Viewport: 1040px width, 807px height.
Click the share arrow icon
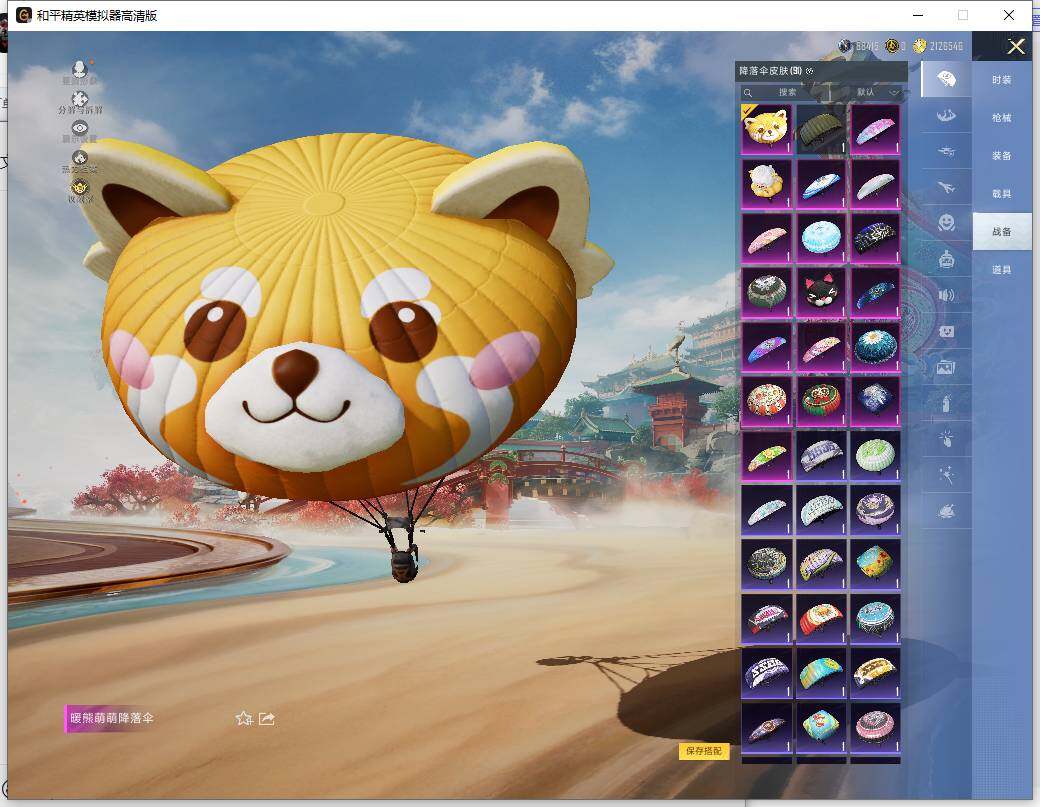[267, 718]
